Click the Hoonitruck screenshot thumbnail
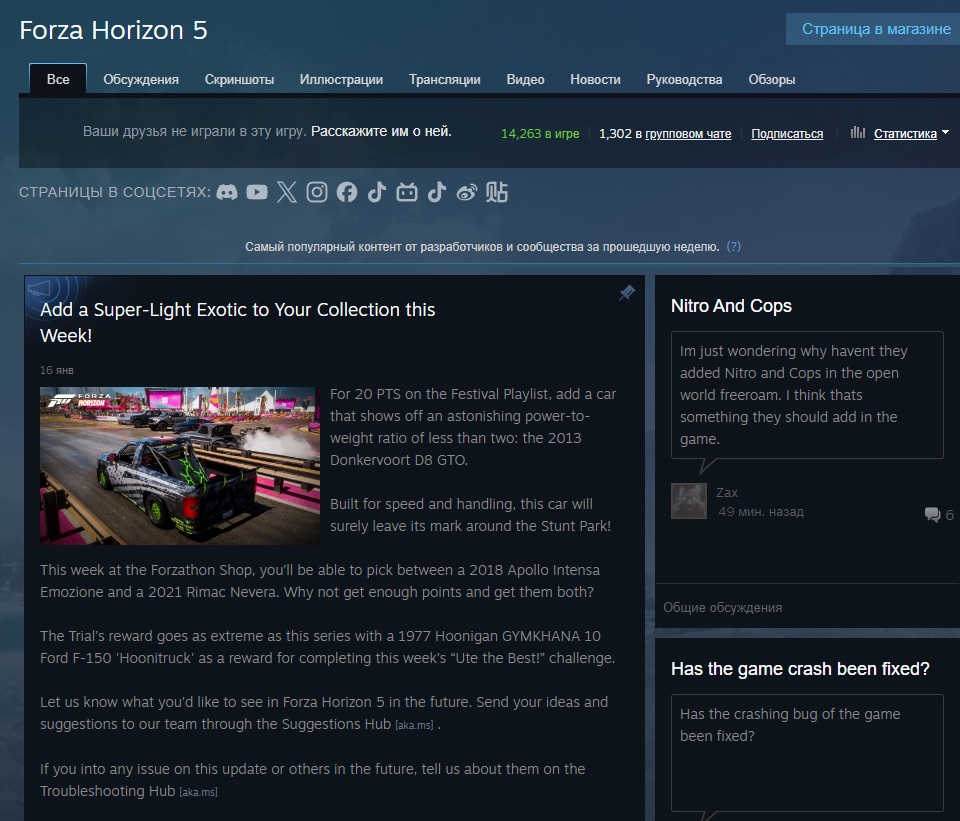This screenshot has height=821, width=960. 179,466
